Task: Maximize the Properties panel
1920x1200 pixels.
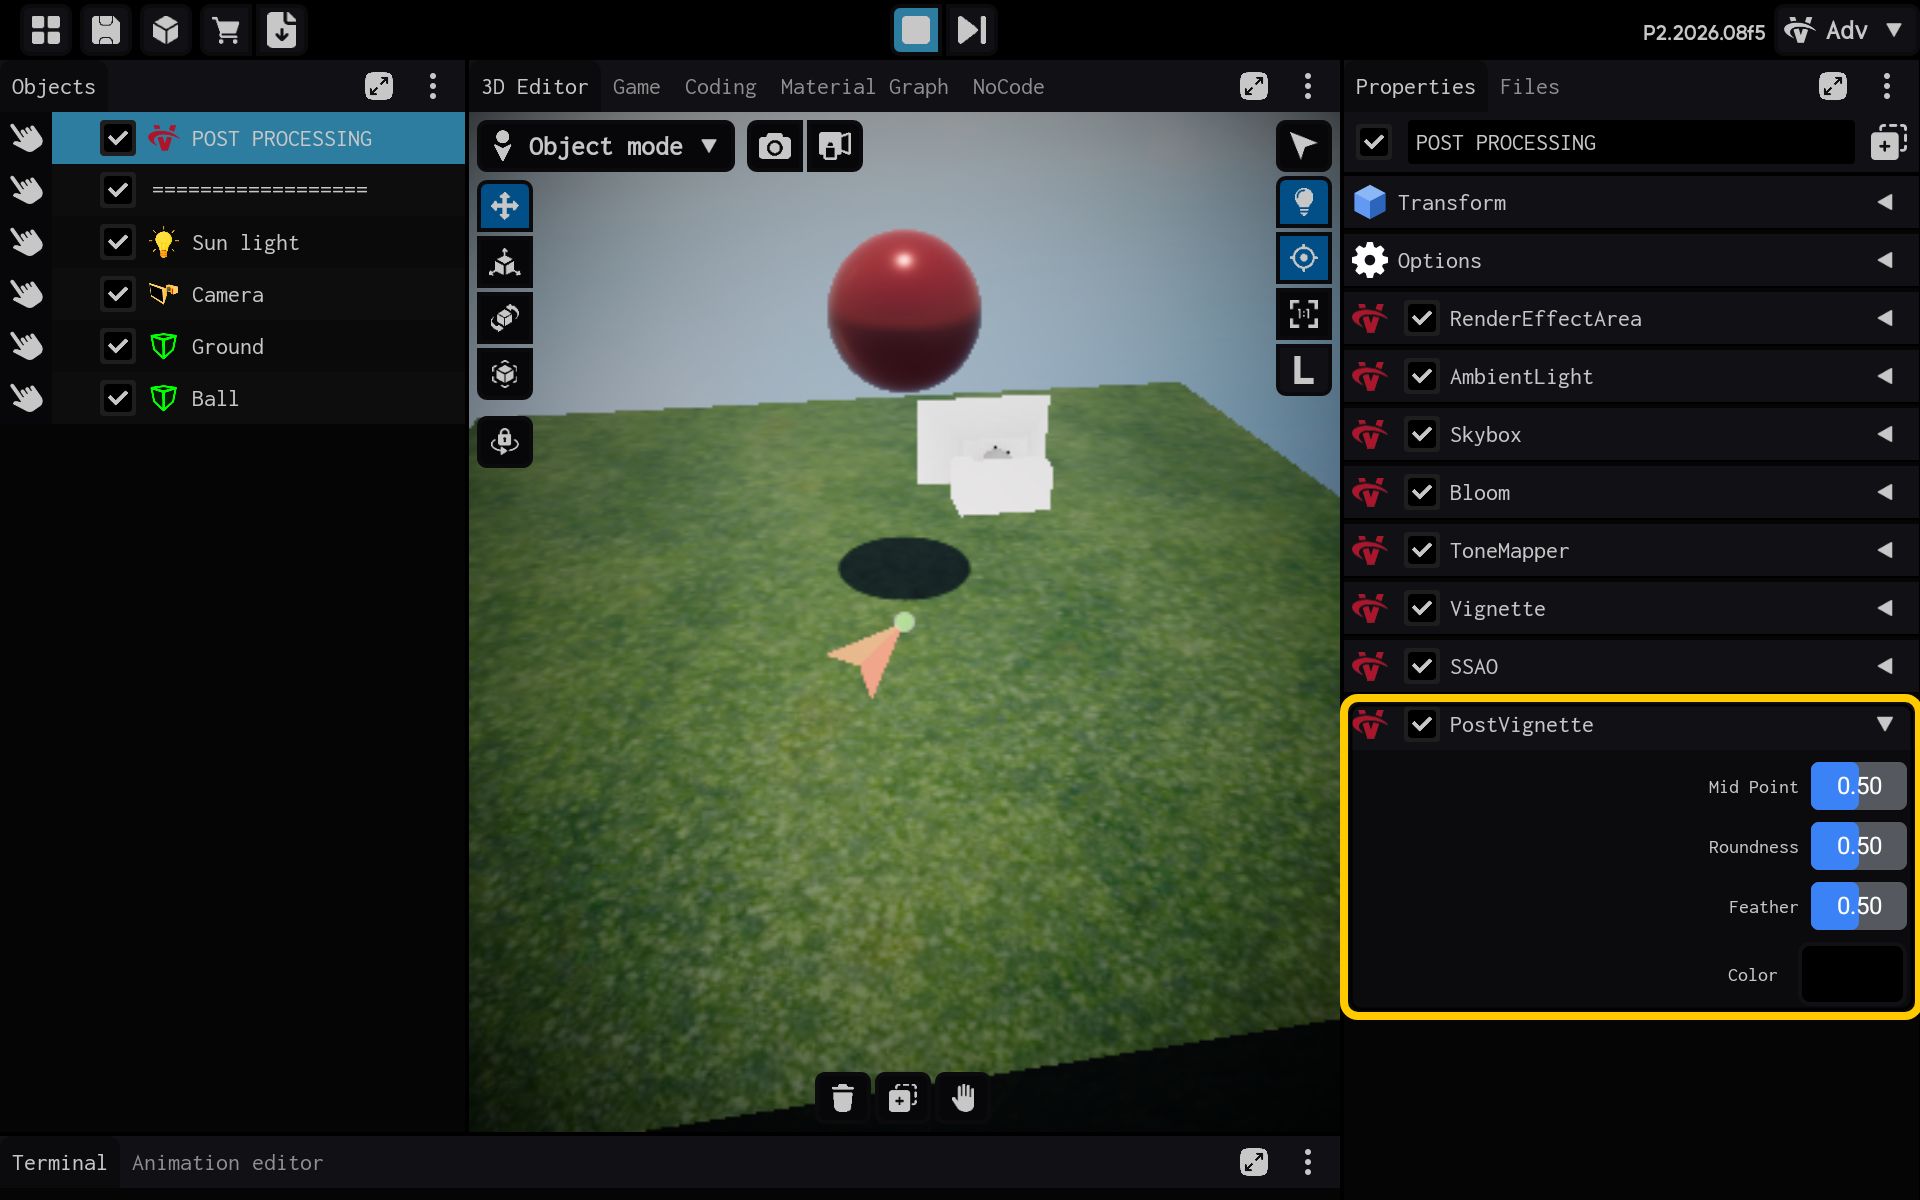Action: tap(1833, 86)
